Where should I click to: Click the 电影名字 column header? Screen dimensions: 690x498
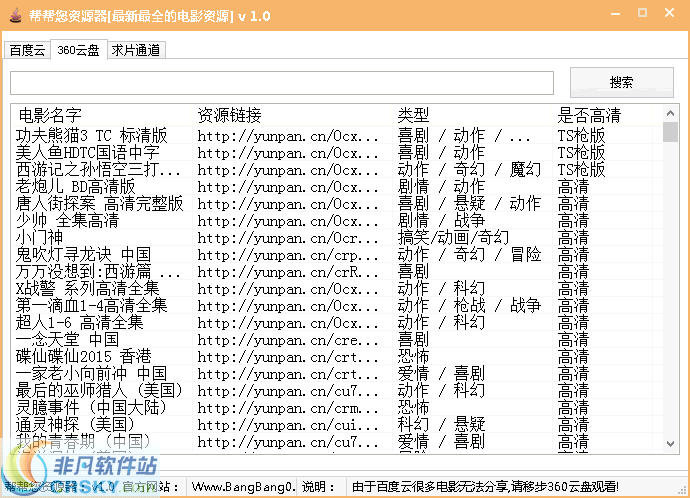pyautogui.click(x=50, y=115)
